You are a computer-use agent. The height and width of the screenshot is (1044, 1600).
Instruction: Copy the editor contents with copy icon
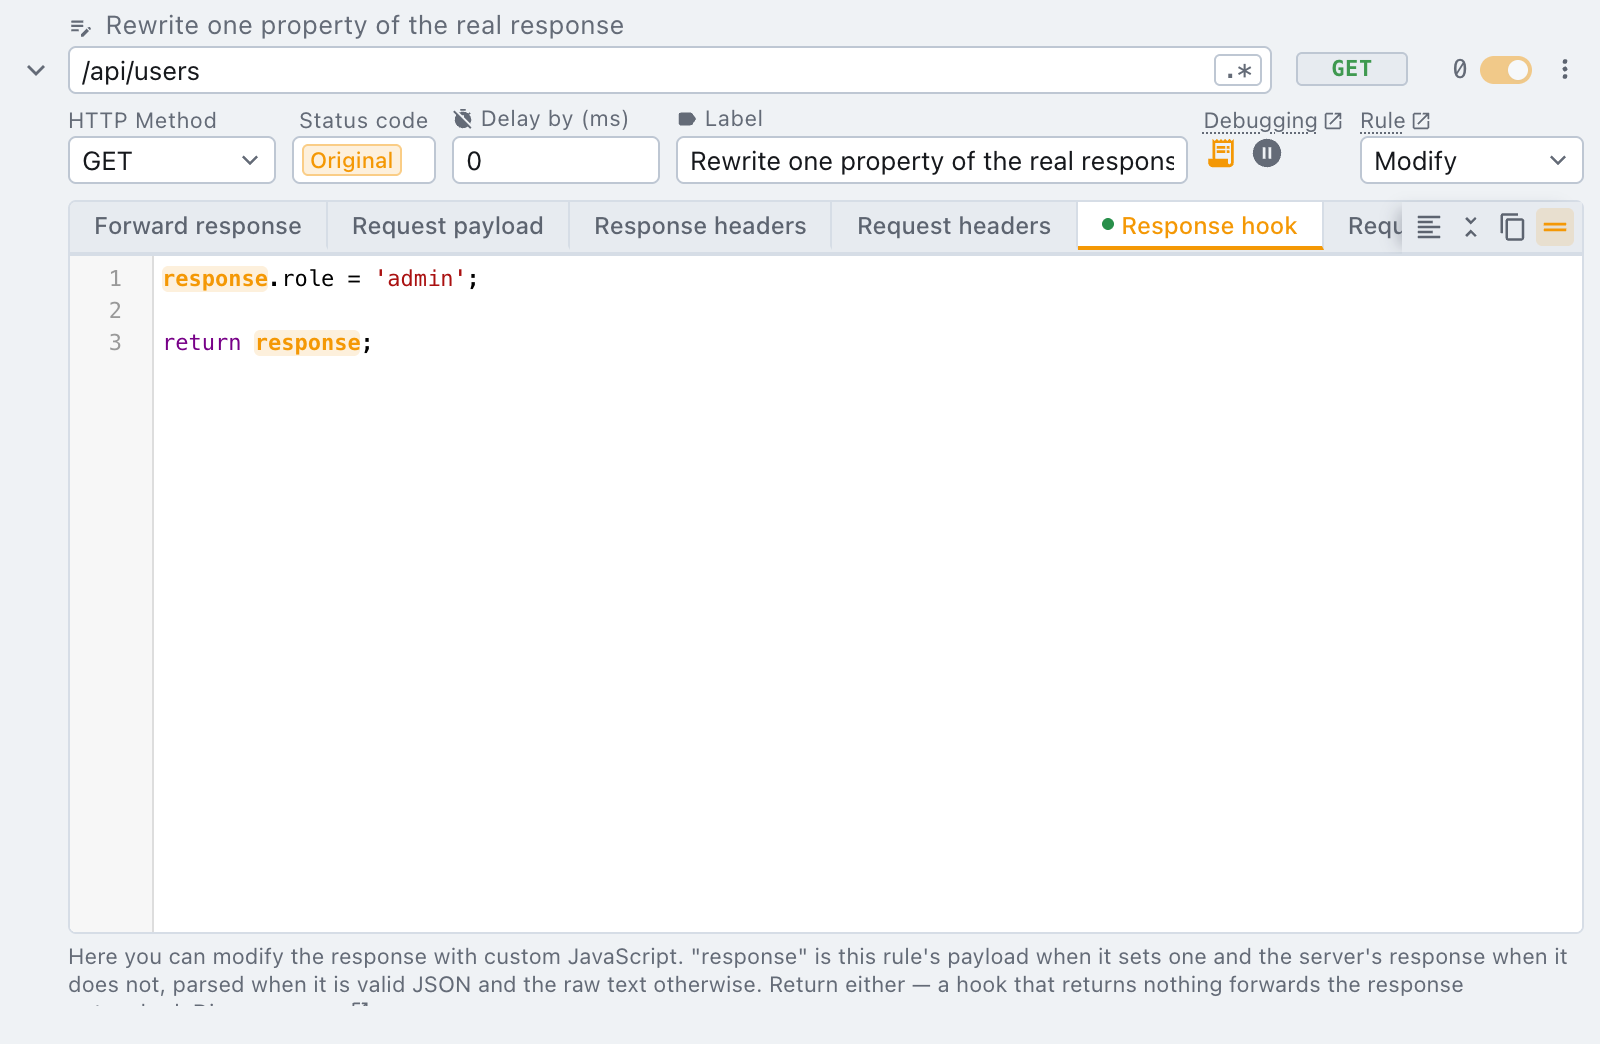(1512, 227)
